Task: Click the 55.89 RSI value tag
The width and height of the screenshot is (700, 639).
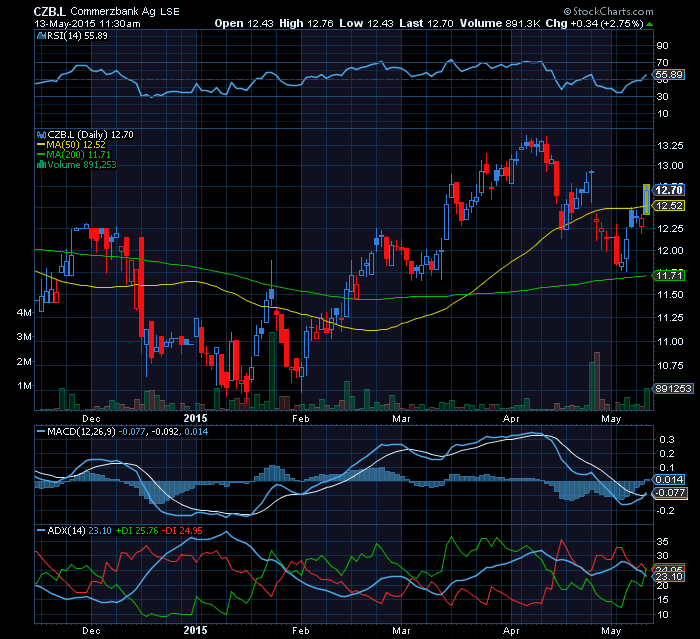Action: (x=669, y=75)
